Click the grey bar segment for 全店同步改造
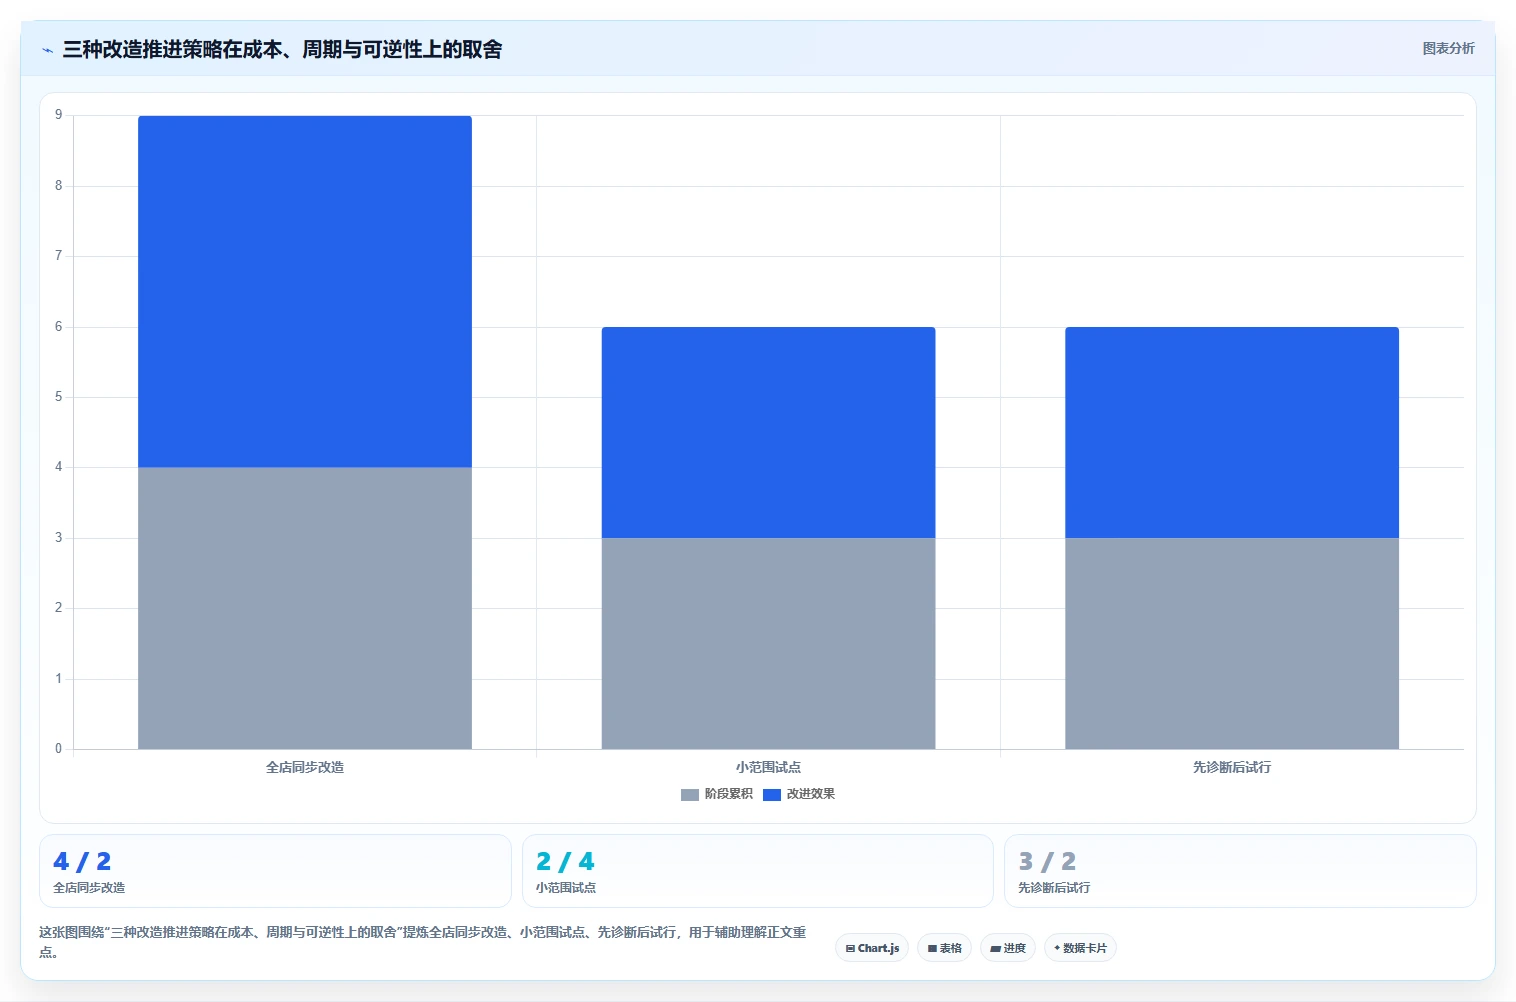Viewport: 1516px width, 1002px height. coord(305,608)
